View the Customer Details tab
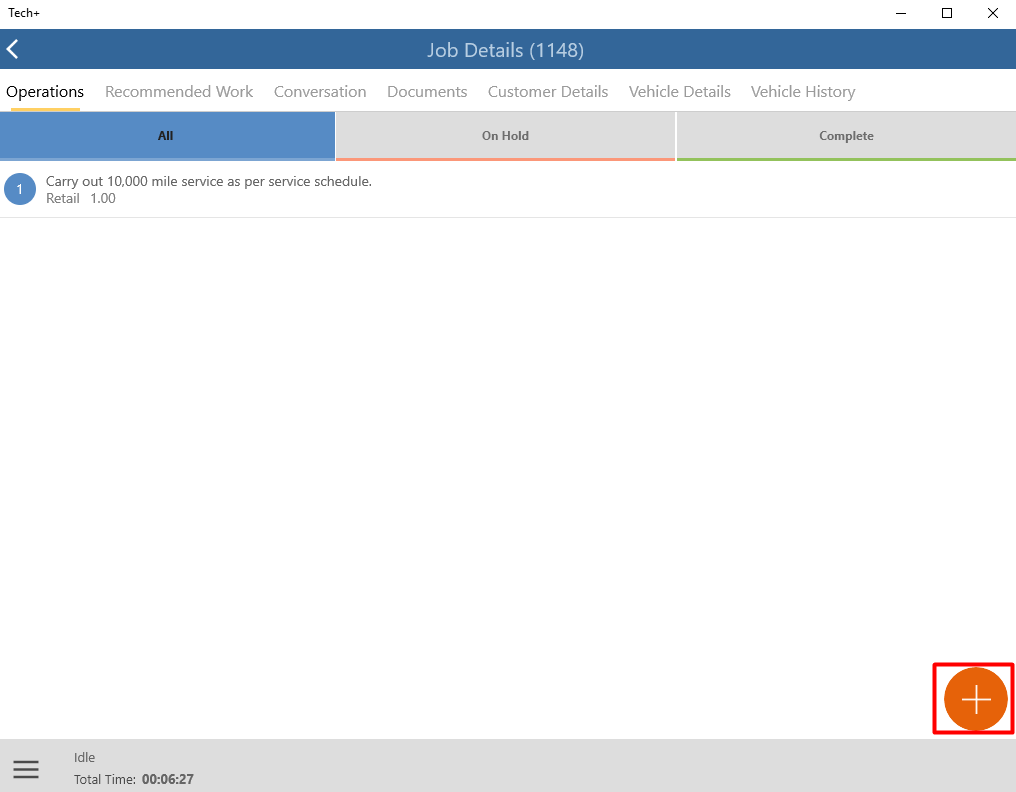This screenshot has height=792, width=1016. pos(548,92)
